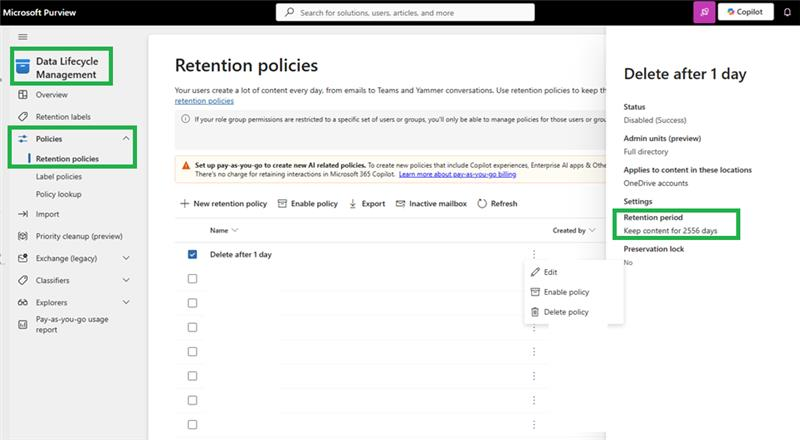
Task: Sort by the Name column chevron
Action: click(x=235, y=230)
